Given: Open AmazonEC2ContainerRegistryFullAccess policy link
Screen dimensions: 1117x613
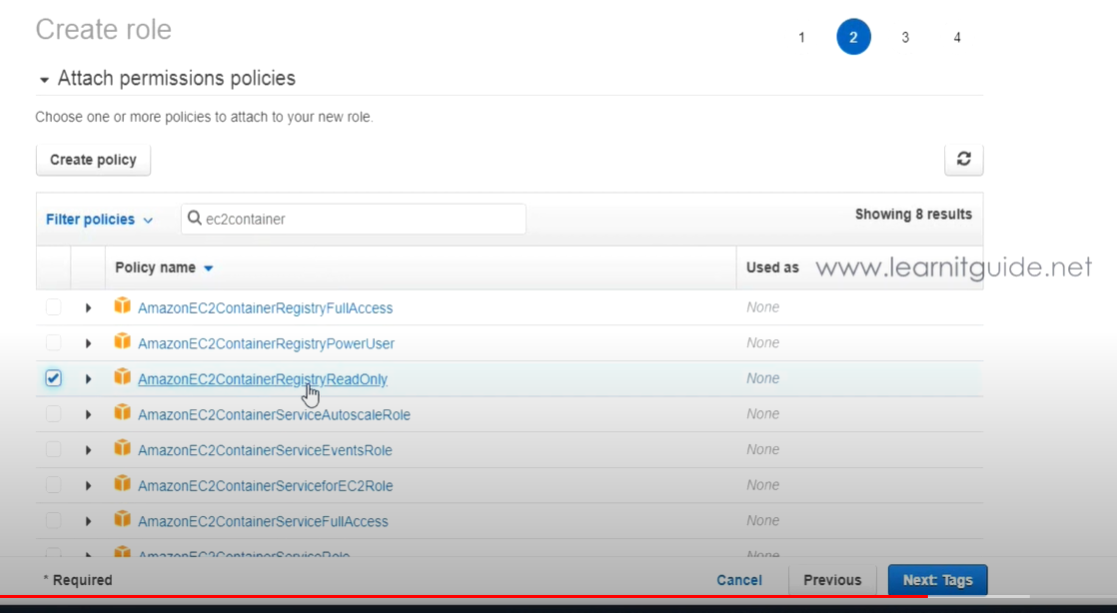Looking at the screenshot, I should 265,308.
